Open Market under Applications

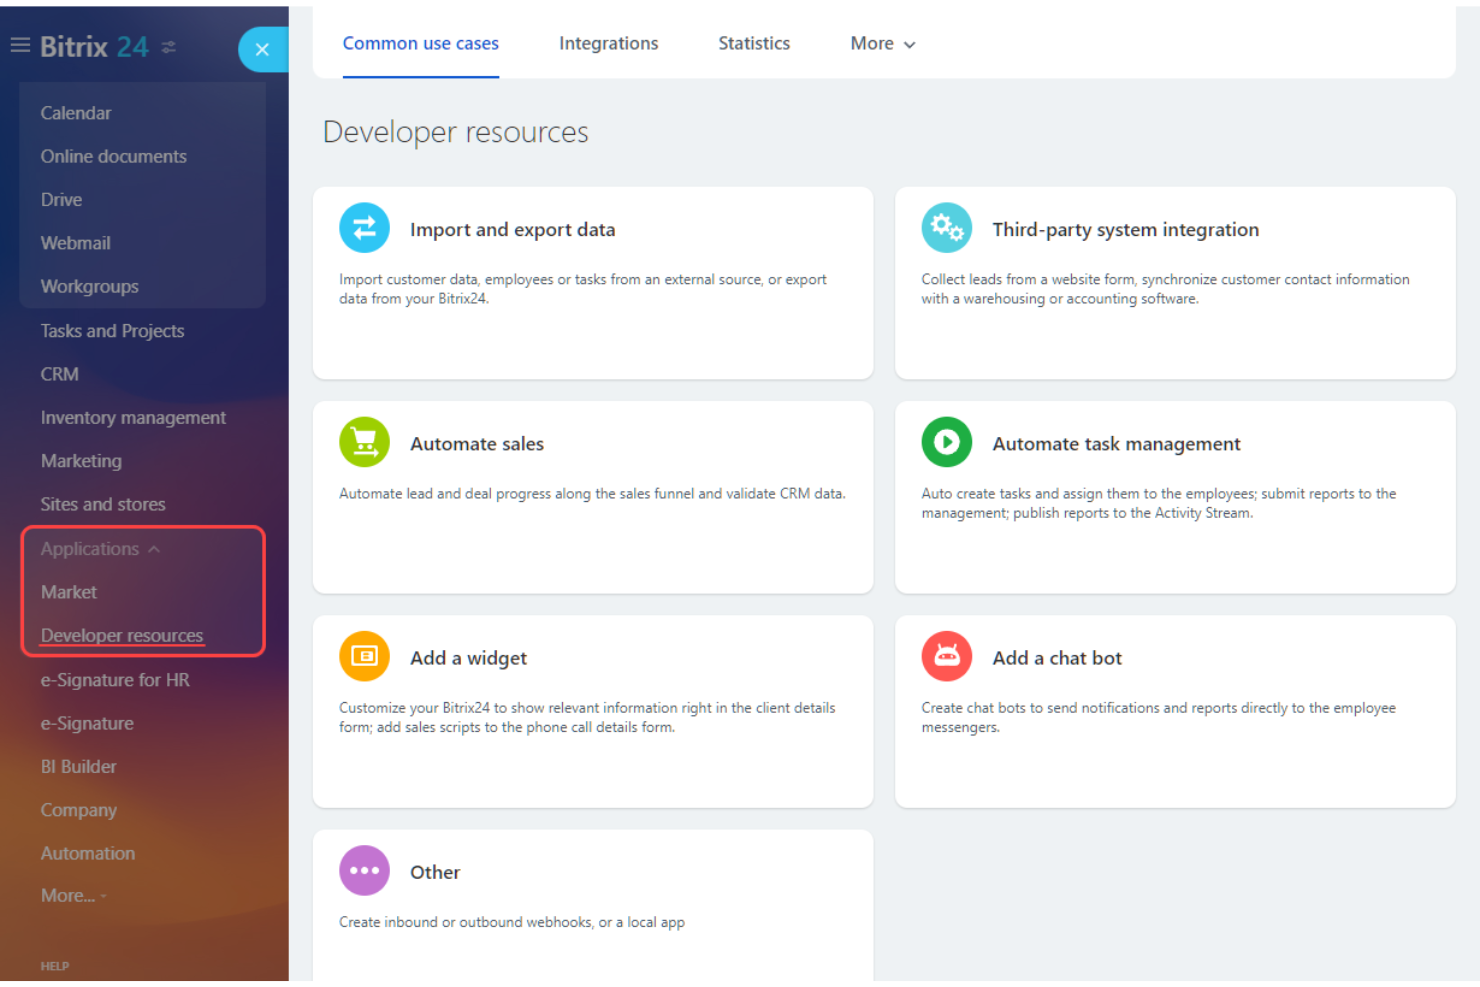tap(68, 592)
